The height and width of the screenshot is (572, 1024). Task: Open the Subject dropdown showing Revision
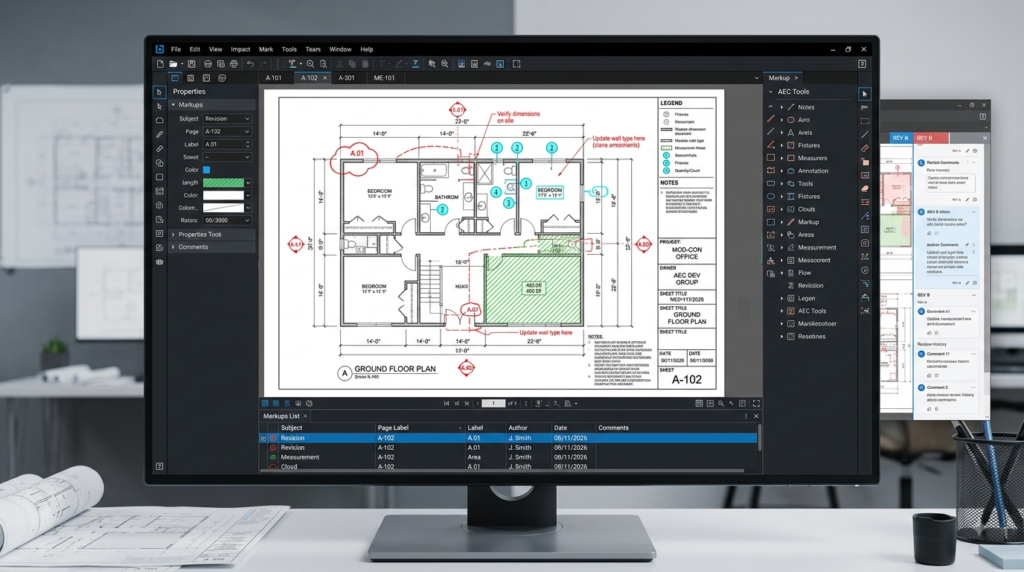(227, 119)
